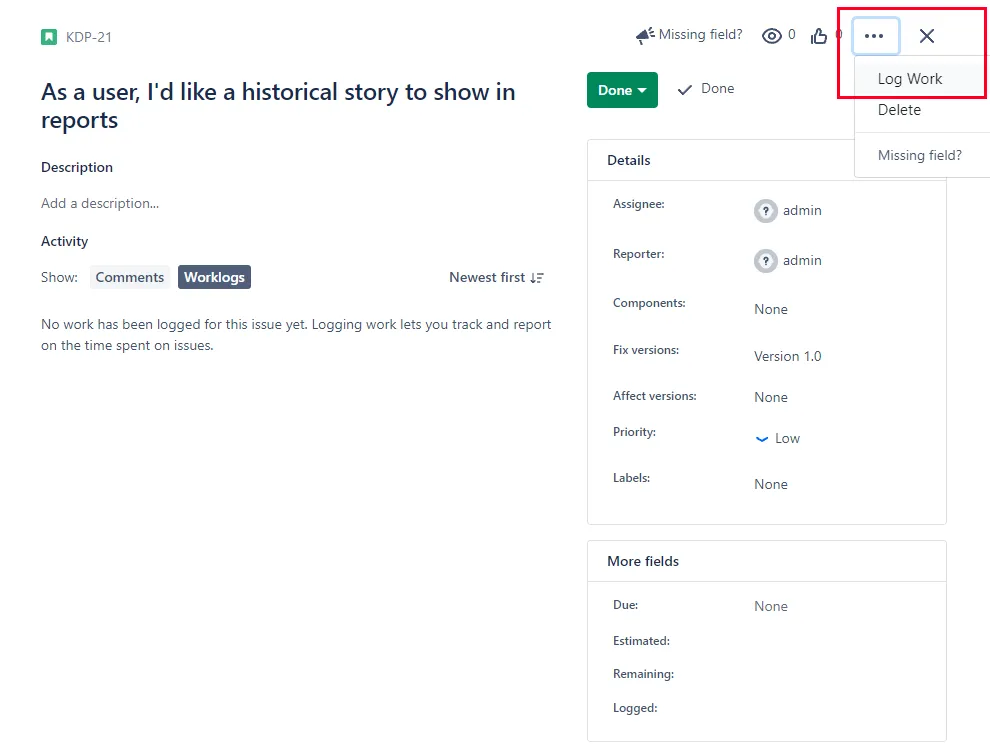990x750 pixels.
Task: Click the Description heading
Action: coord(77,167)
